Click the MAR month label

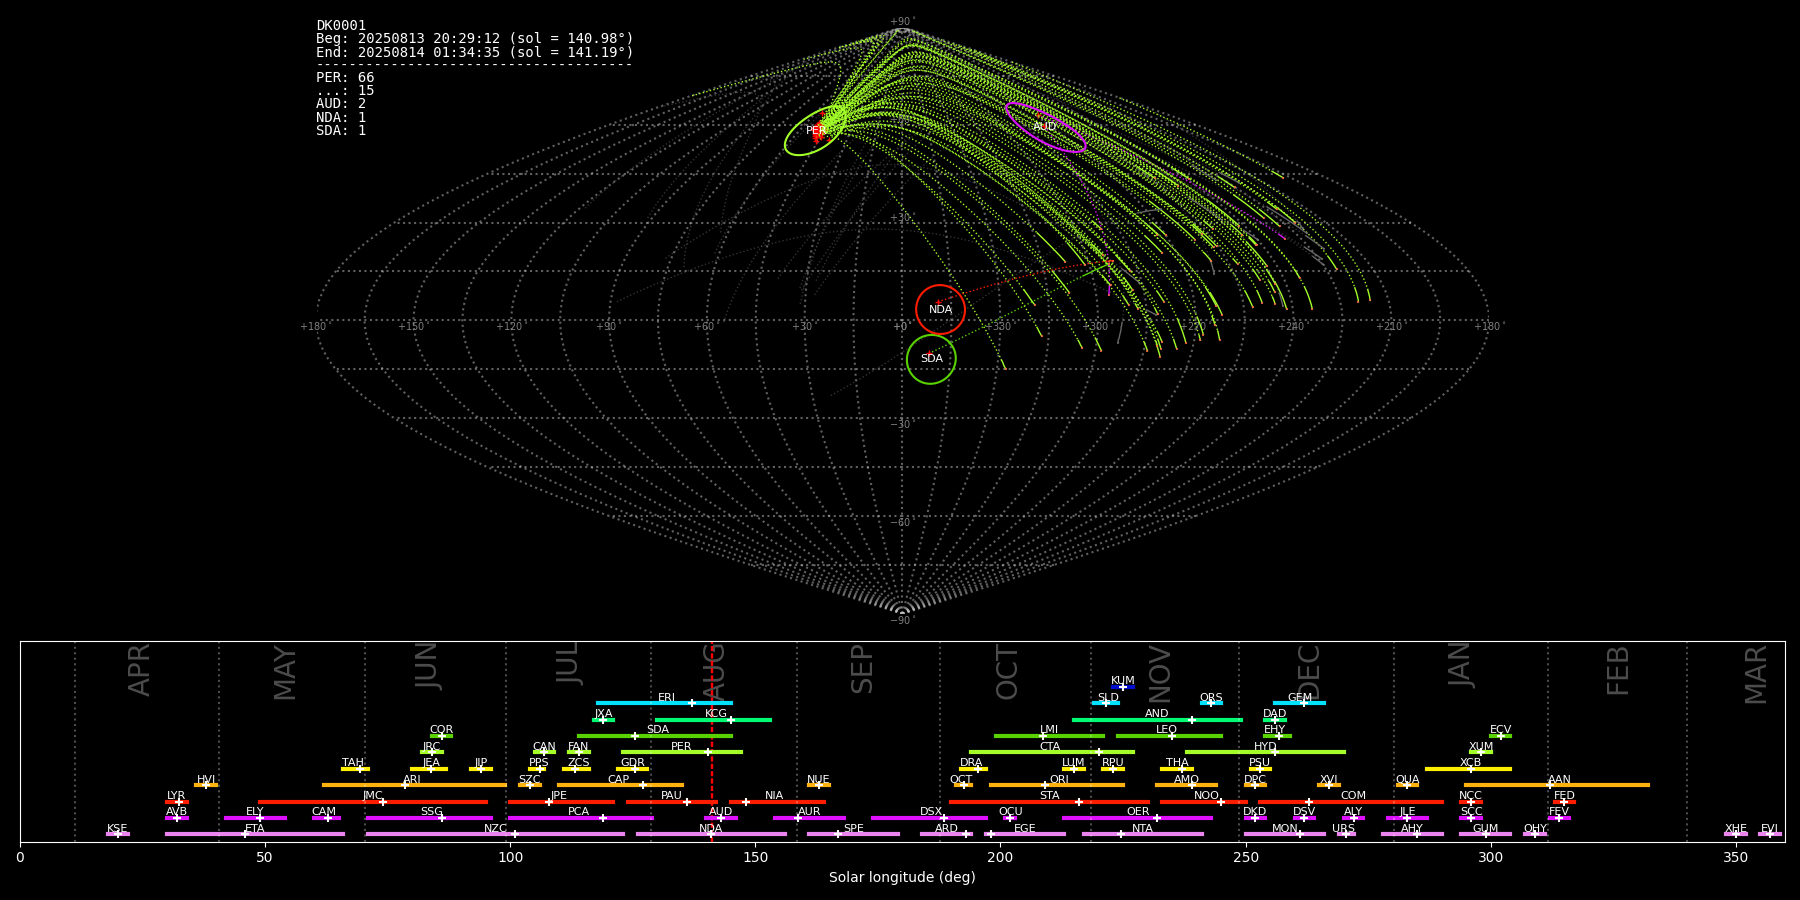(x=1756, y=675)
